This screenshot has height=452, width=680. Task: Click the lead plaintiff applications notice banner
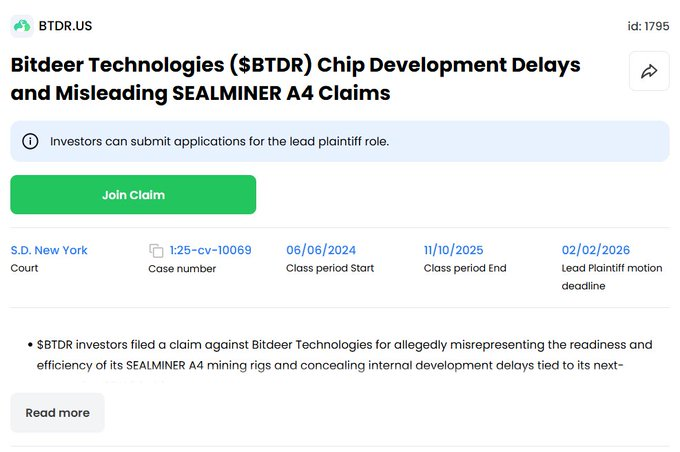(340, 142)
